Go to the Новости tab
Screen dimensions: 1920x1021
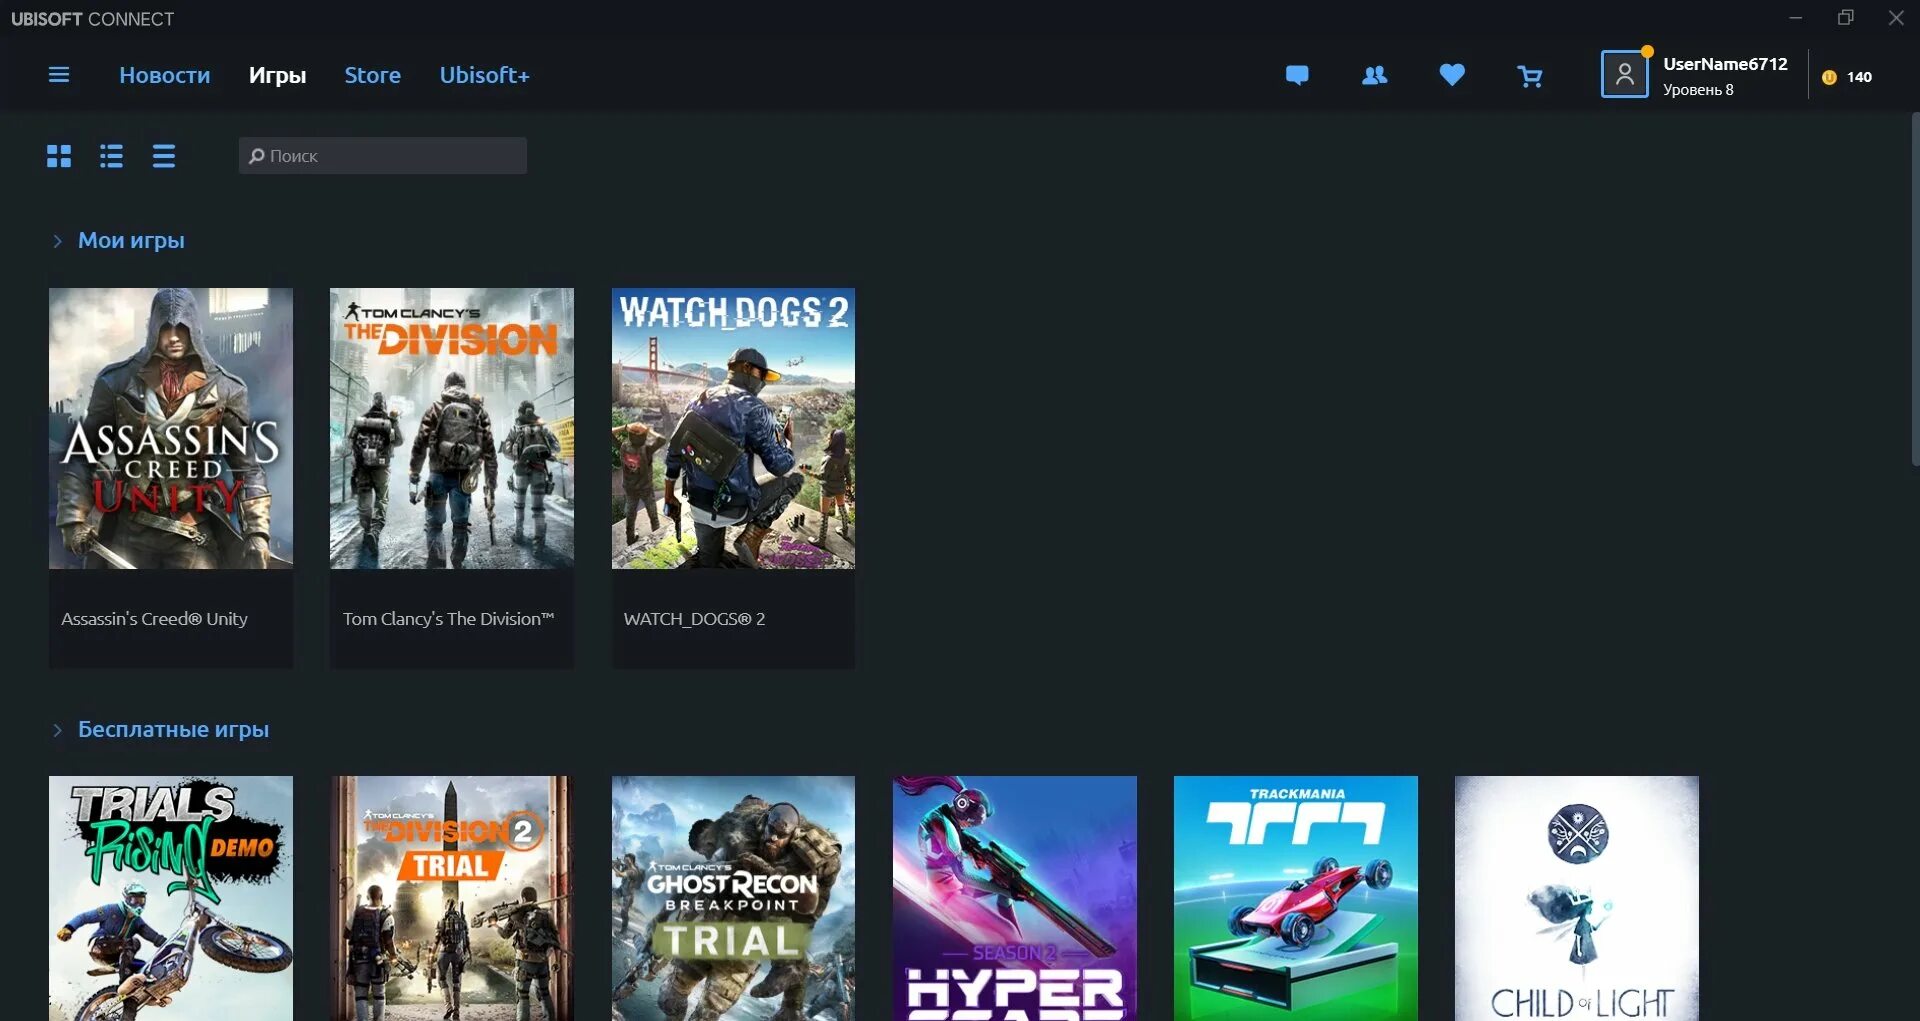coord(165,75)
